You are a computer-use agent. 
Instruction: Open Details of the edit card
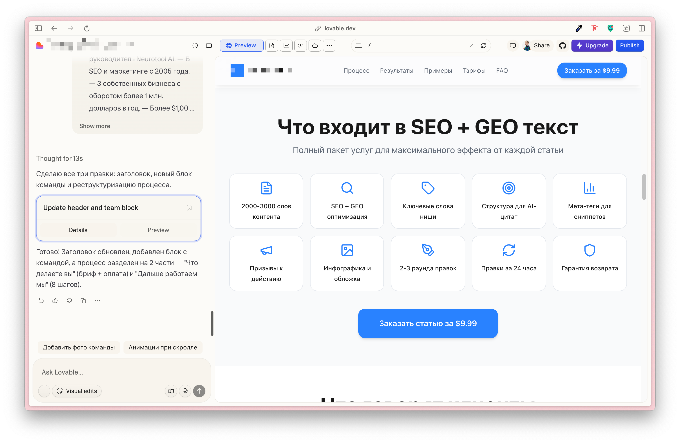coord(78,230)
